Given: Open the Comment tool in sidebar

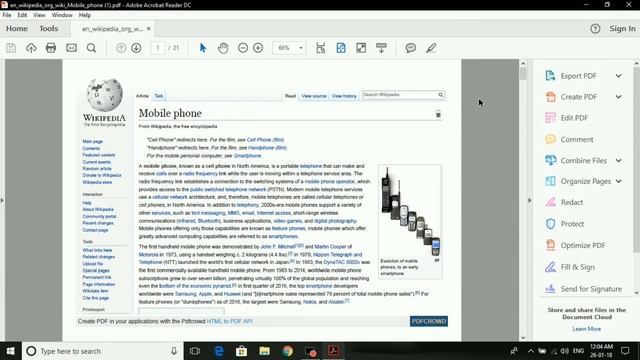Looking at the screenshot, I should click(x=577, y=140).
